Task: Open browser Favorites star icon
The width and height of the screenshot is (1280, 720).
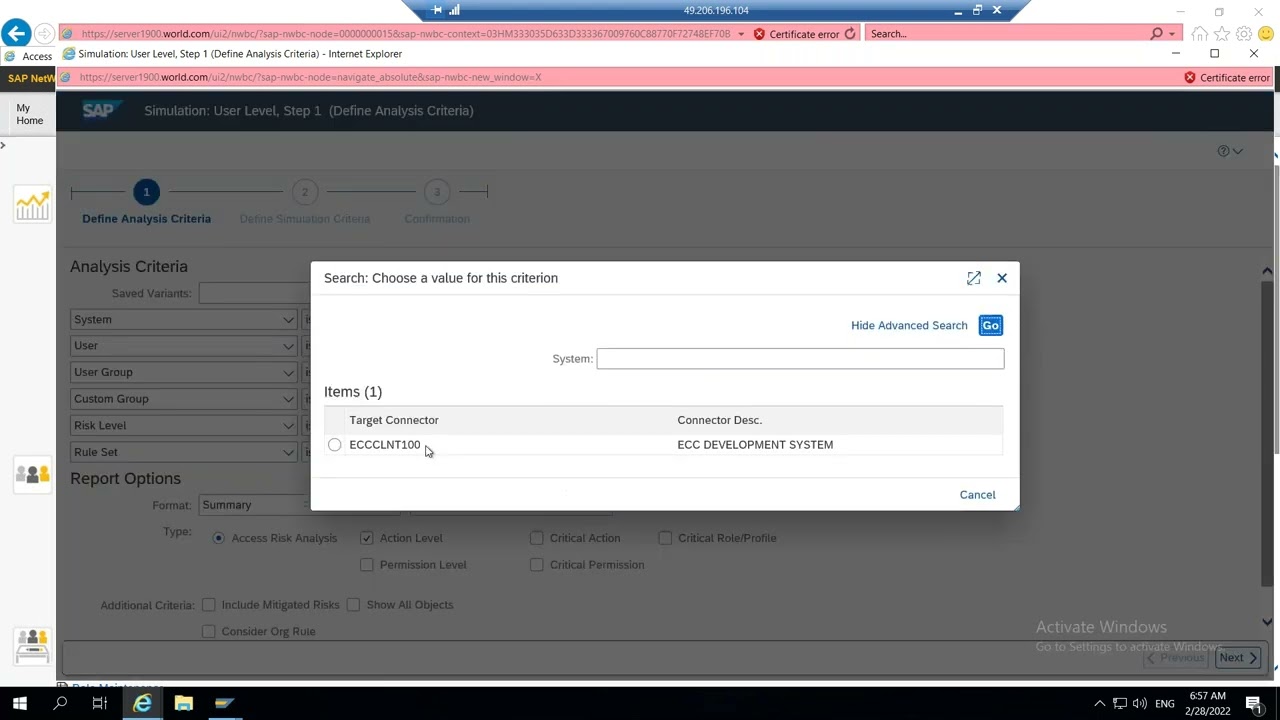Action: (x=1222, y=34)
